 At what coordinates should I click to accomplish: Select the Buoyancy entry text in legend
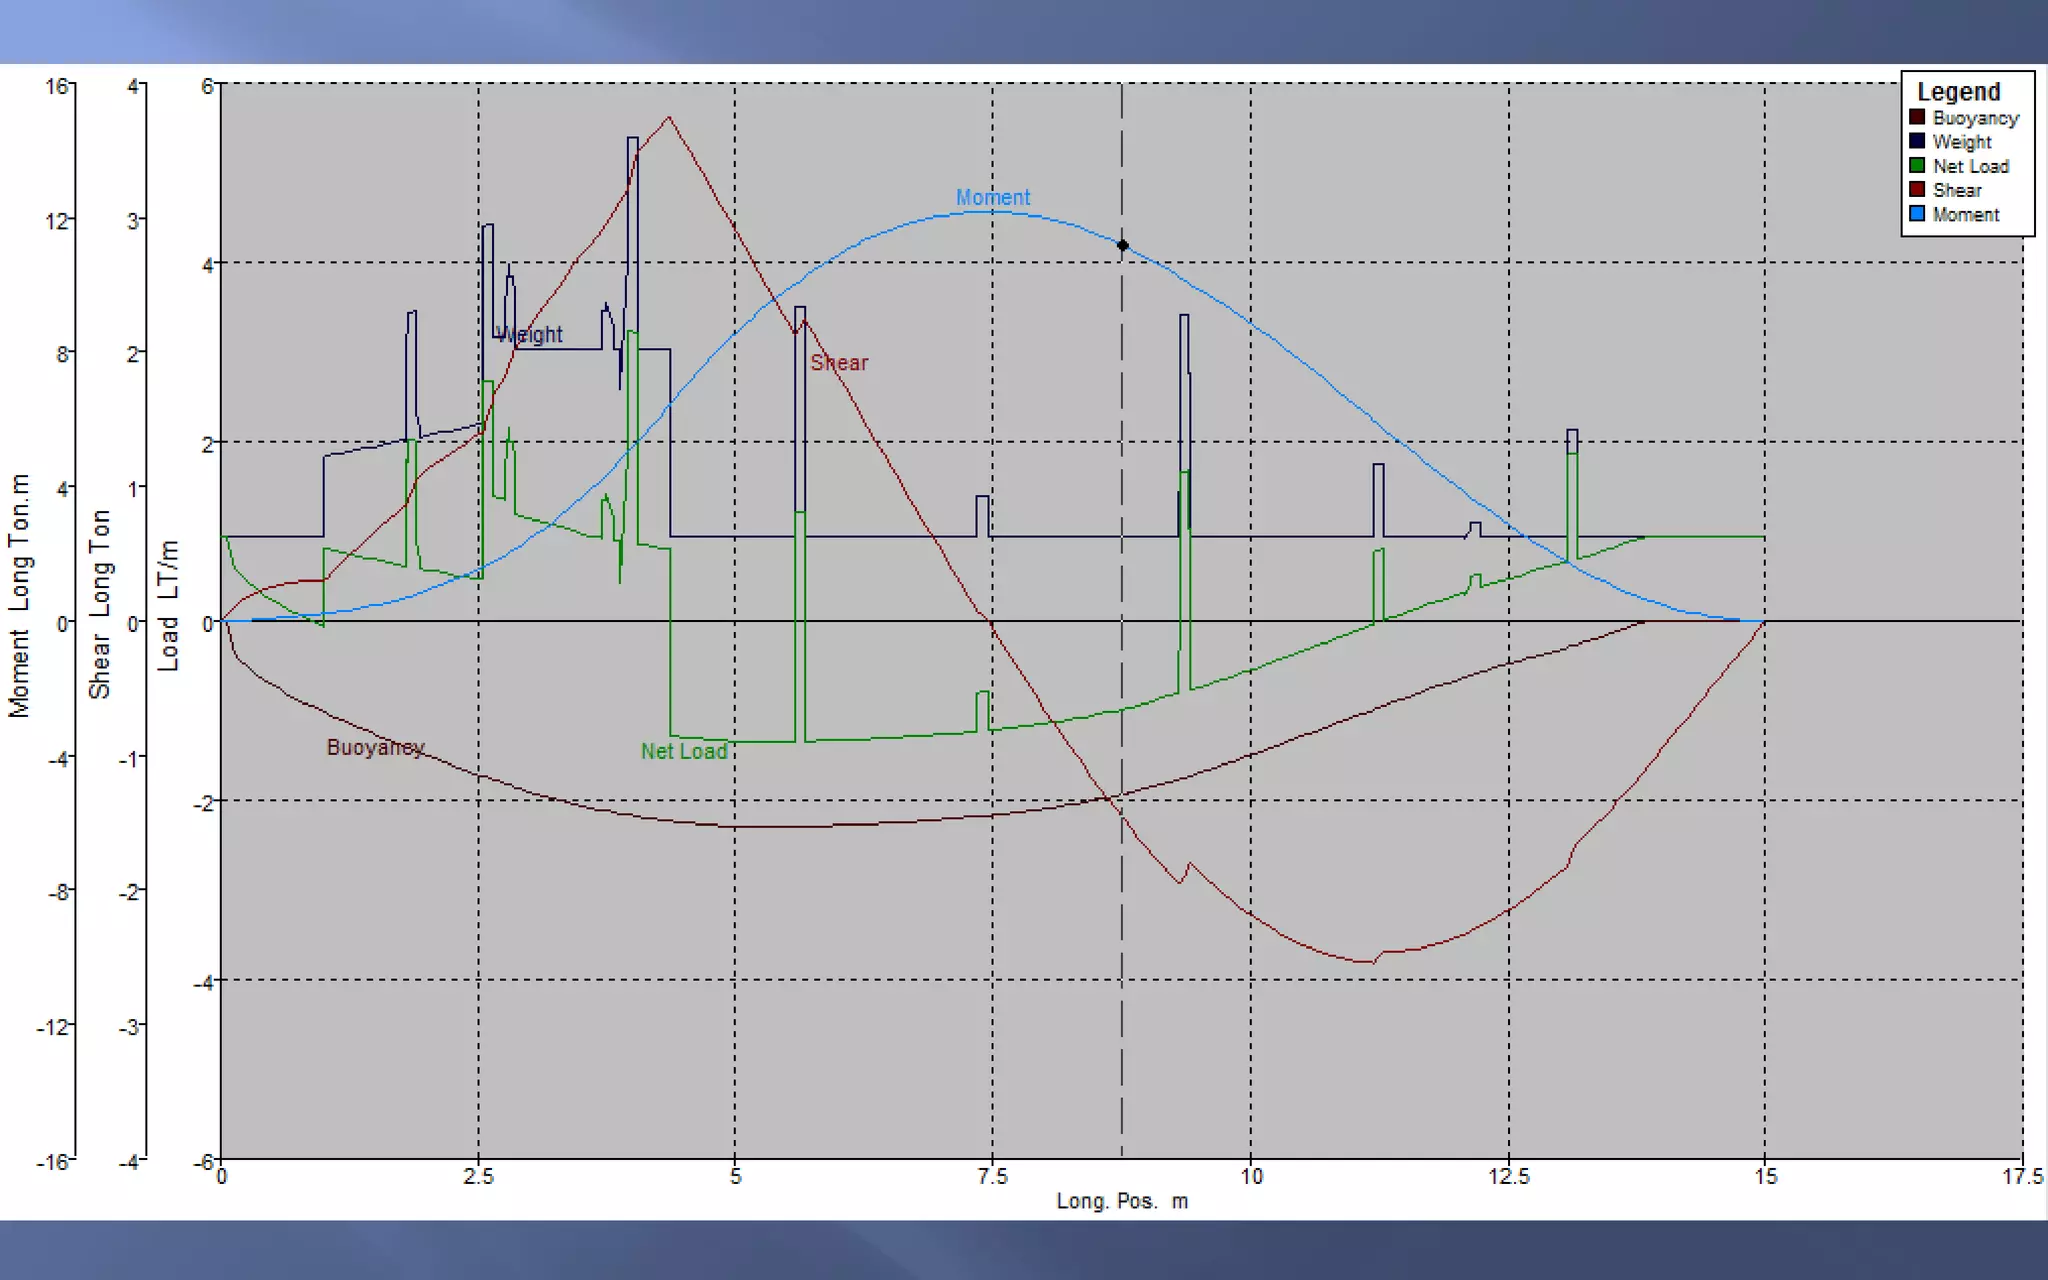pos(1975,118)
